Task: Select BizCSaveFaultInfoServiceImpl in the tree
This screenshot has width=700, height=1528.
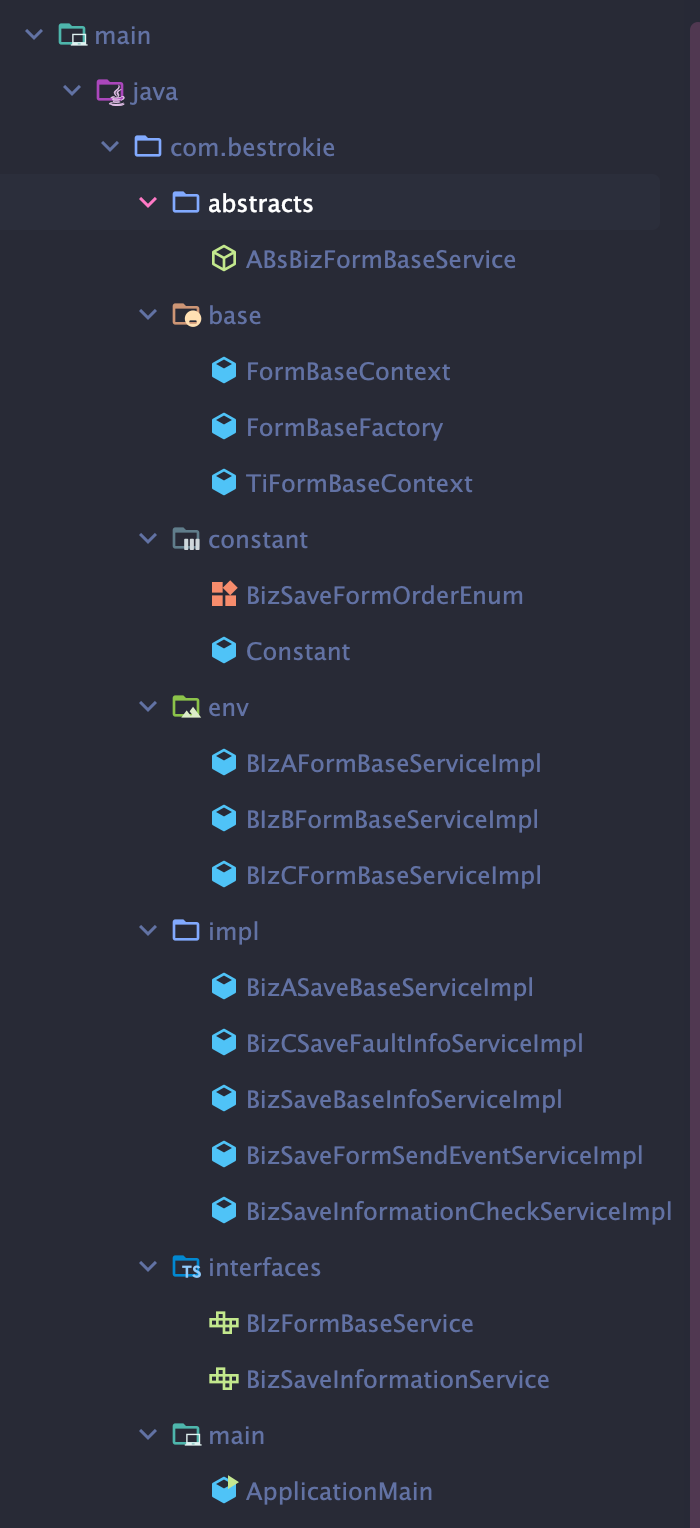Action: click(x=414, y=1044)
